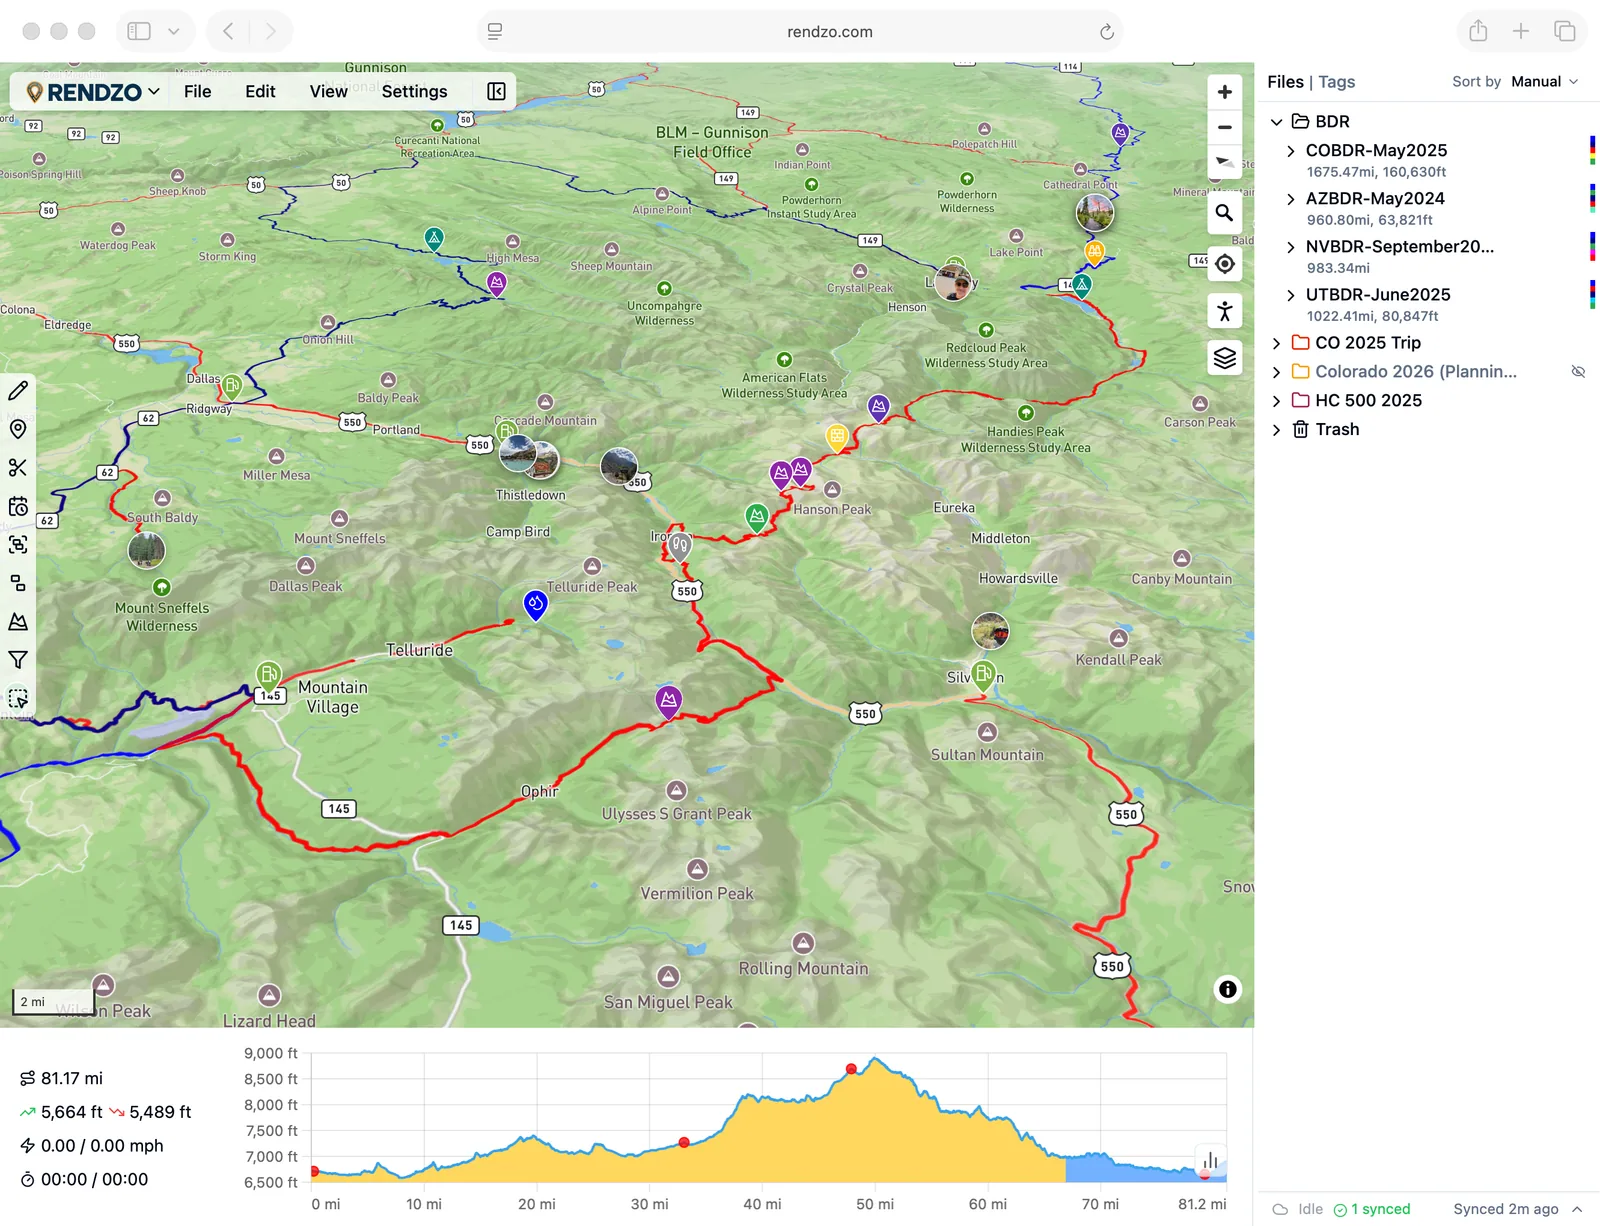Activate the scissors cut tool
The width and height of the screenshot is (1600, 1226).
pos(18,467)
